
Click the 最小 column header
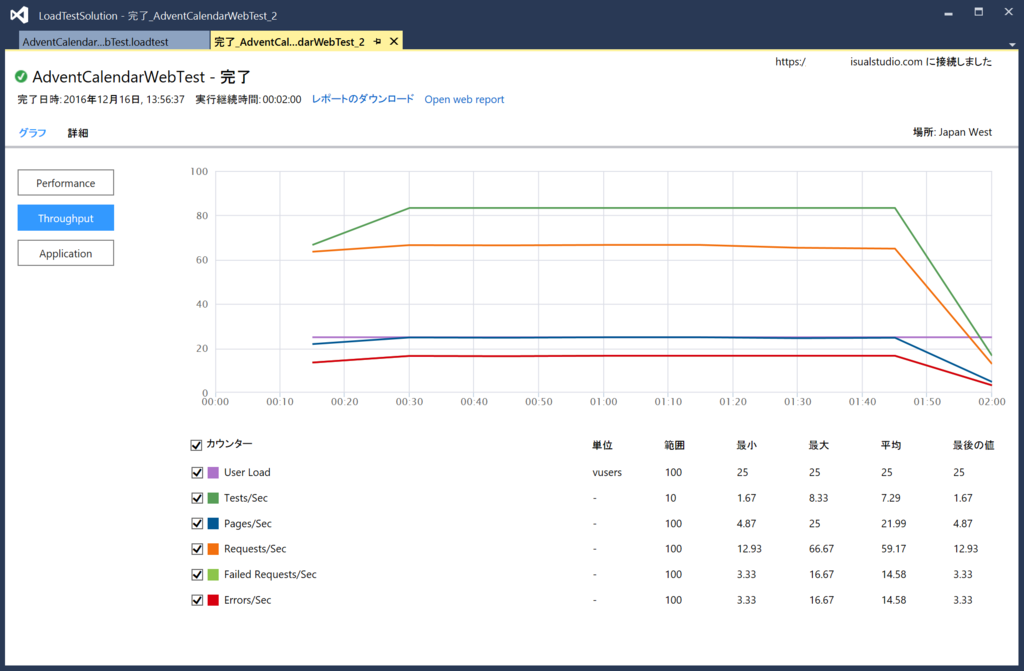click(746, 445)
